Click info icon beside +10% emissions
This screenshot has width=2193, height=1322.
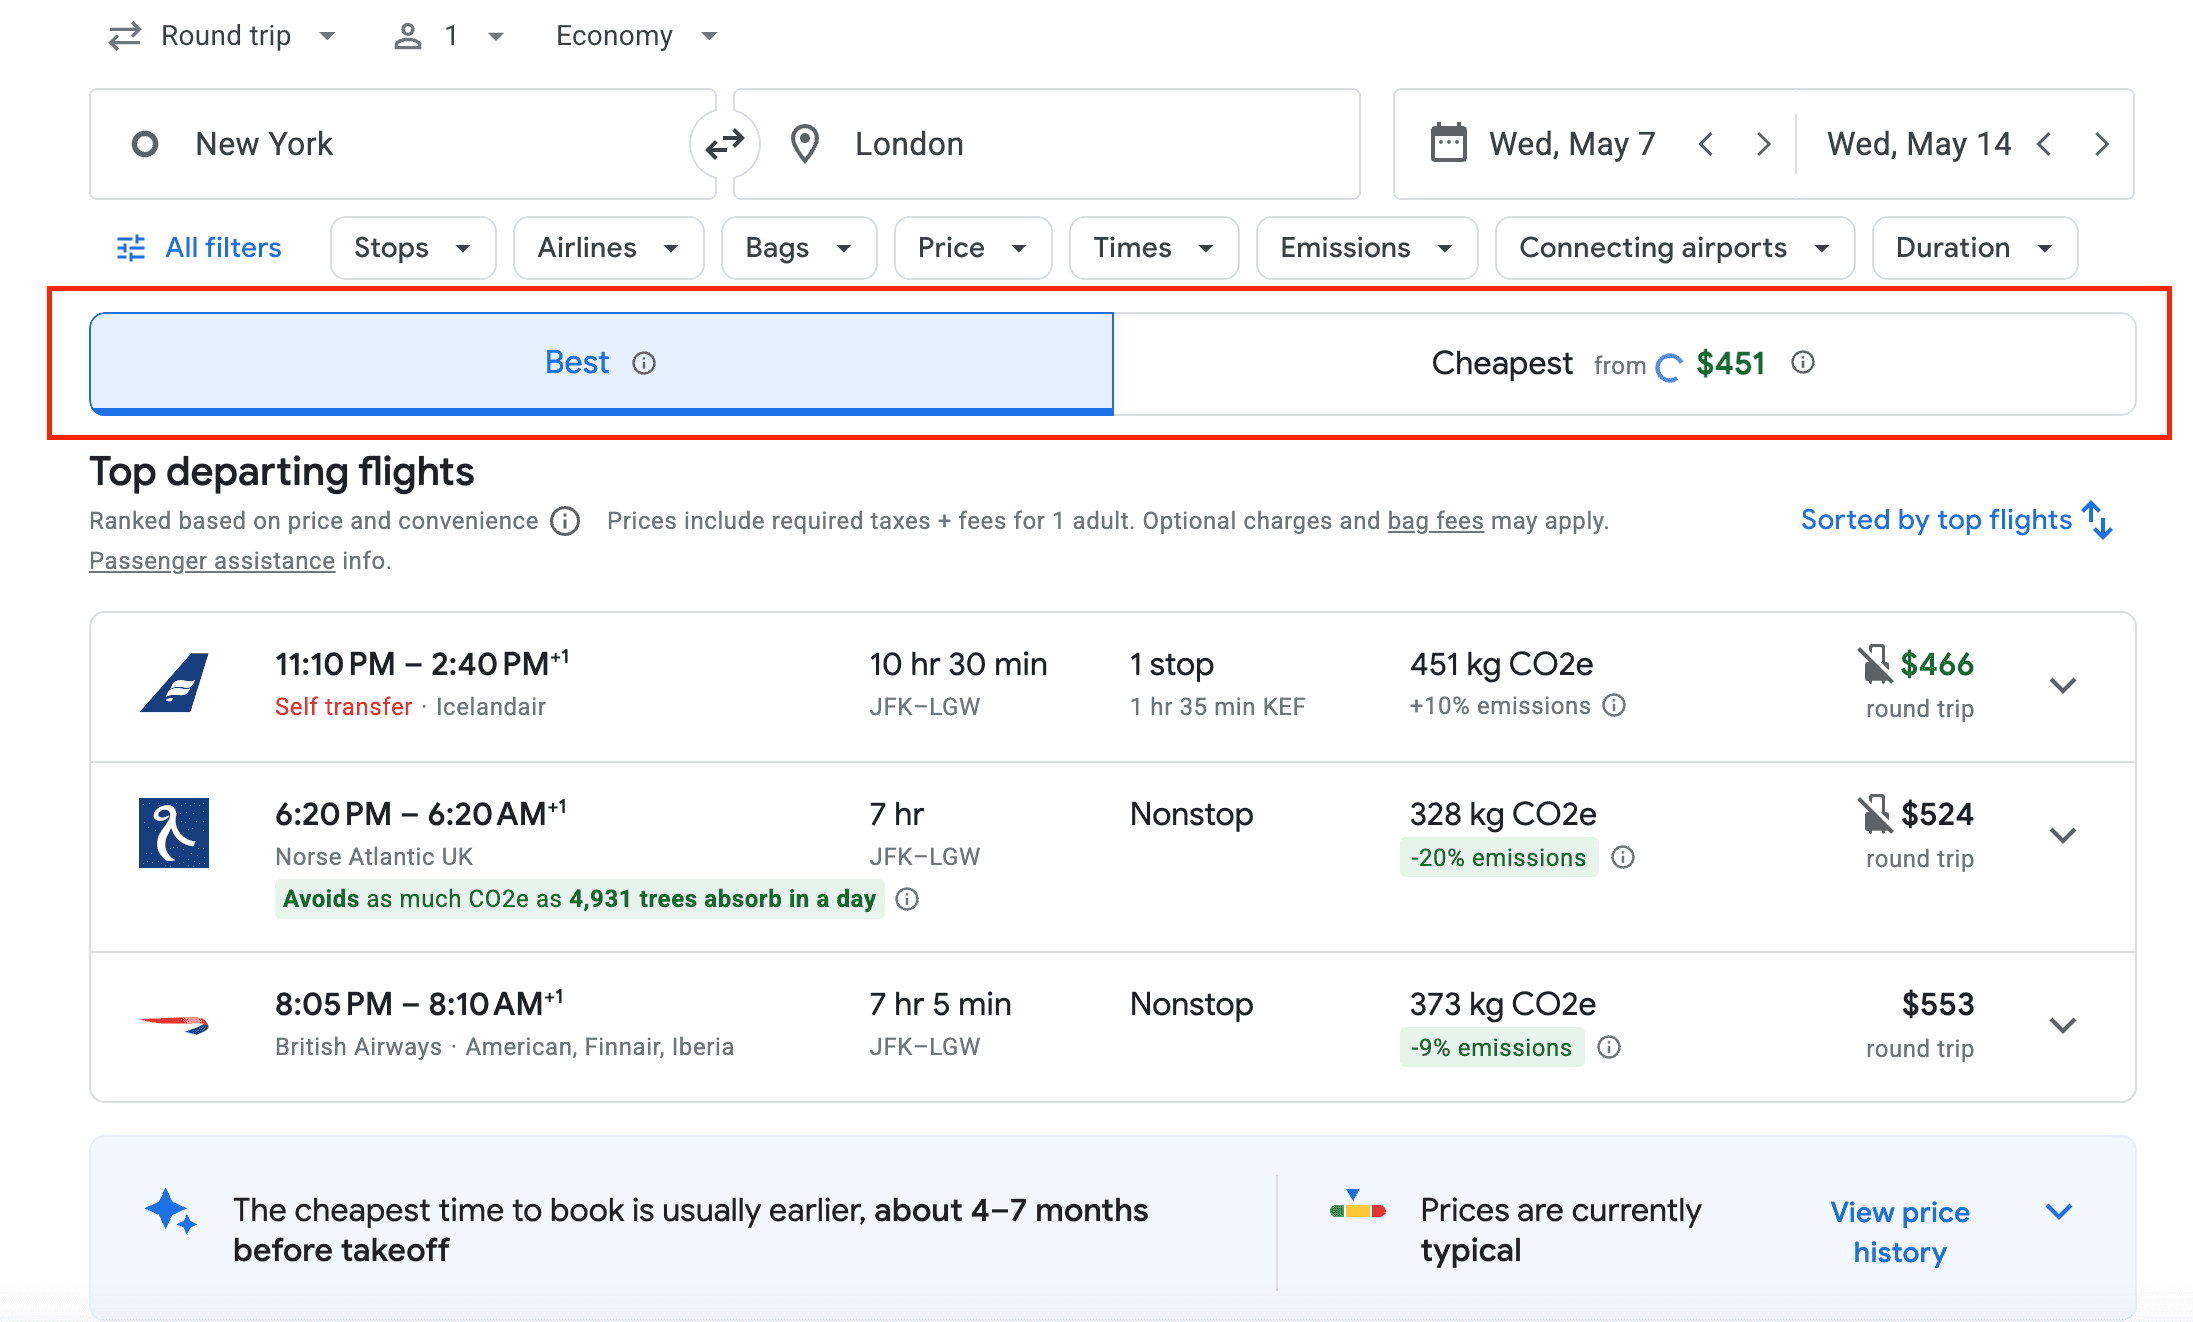coord(1614,705)
